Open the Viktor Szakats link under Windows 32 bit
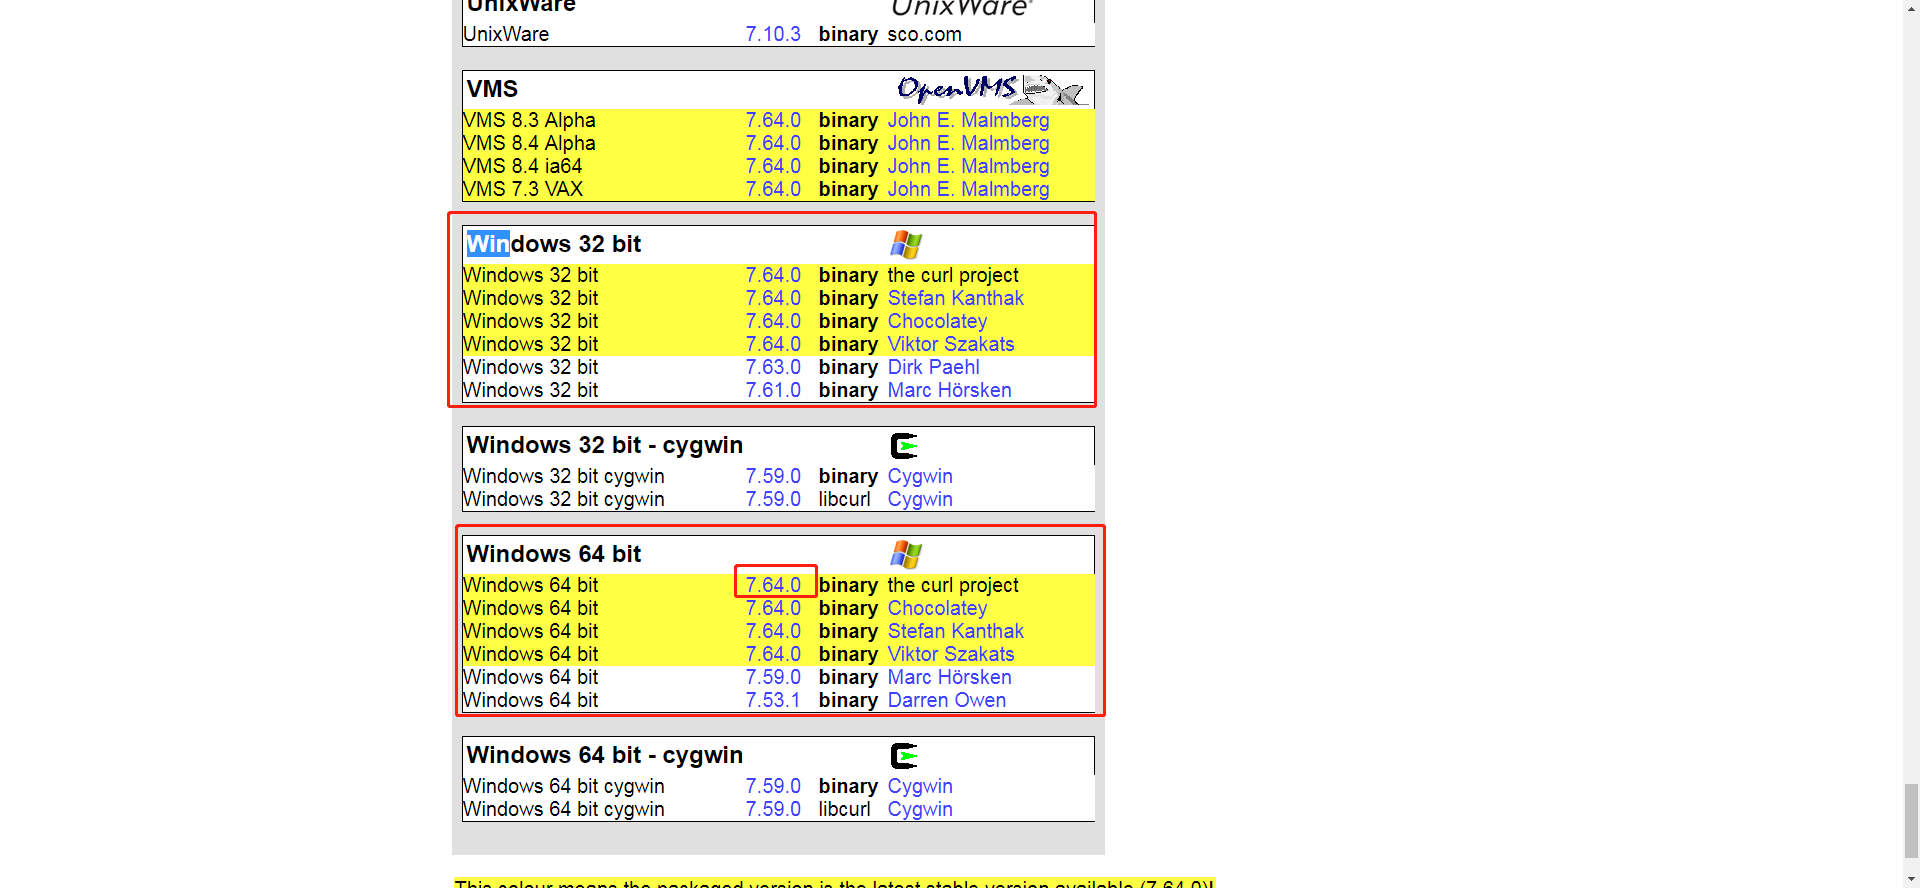The height and width of the screenshot is (888, 1920). tap(950, 344)
